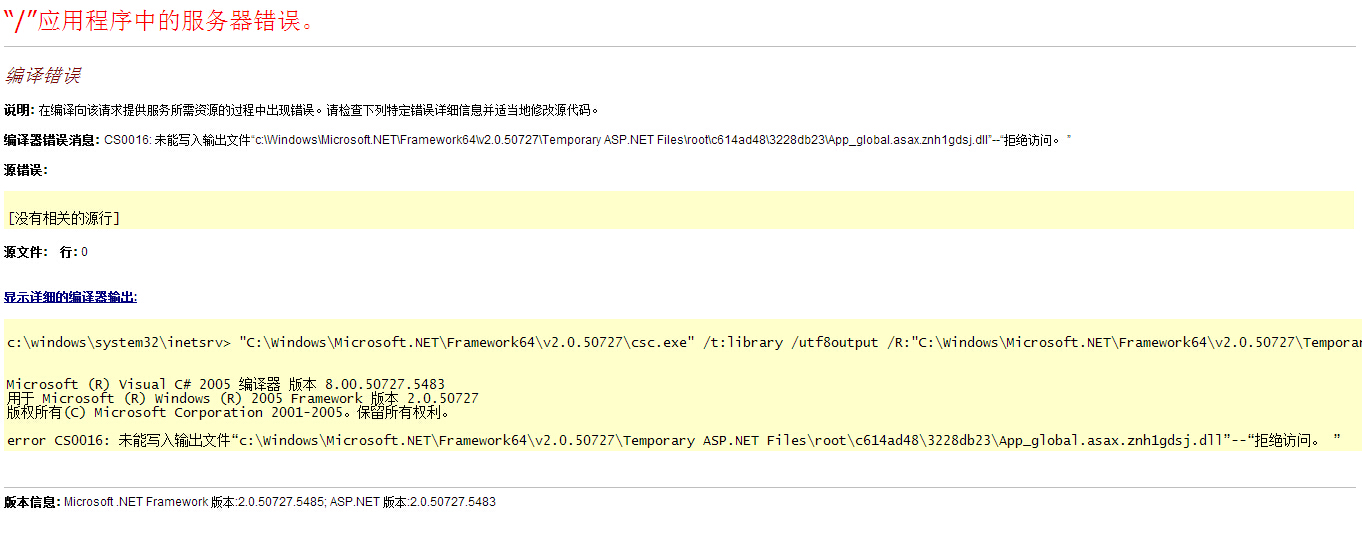Image resolution: width=1362 pixels, height=542 pixels.
Task: Click the red server error heading
Action: (160, 20)
